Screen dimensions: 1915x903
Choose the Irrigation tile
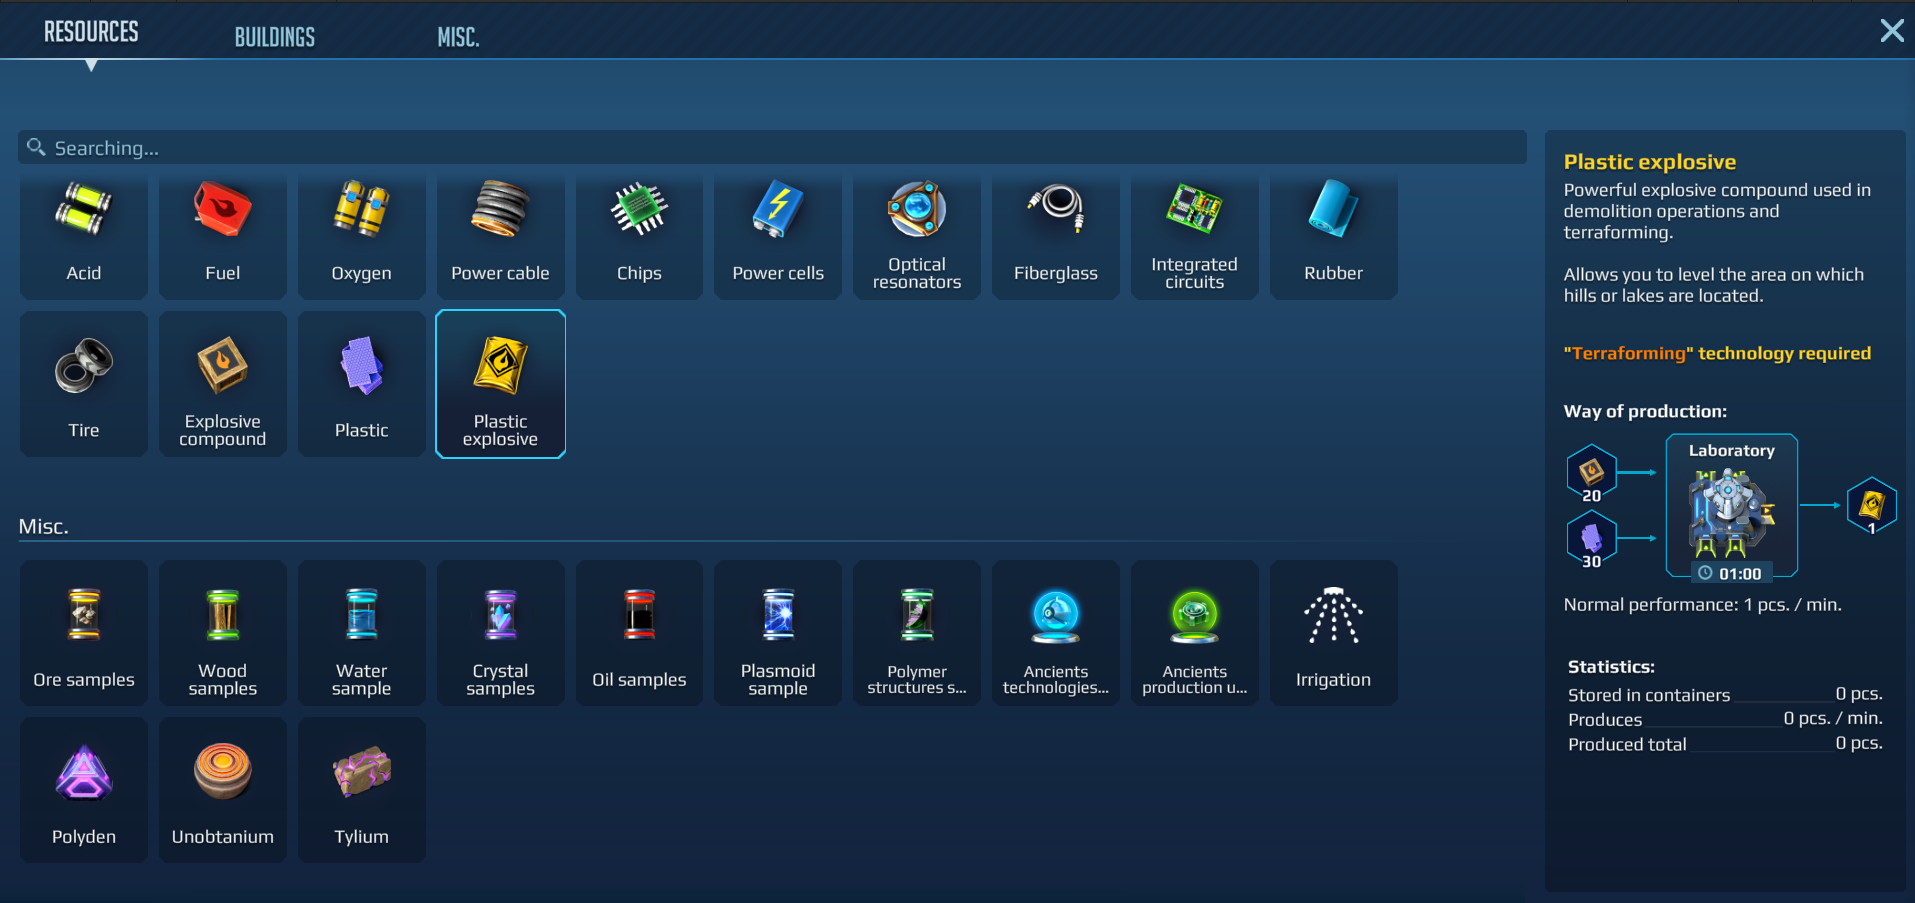(1334, 633)
